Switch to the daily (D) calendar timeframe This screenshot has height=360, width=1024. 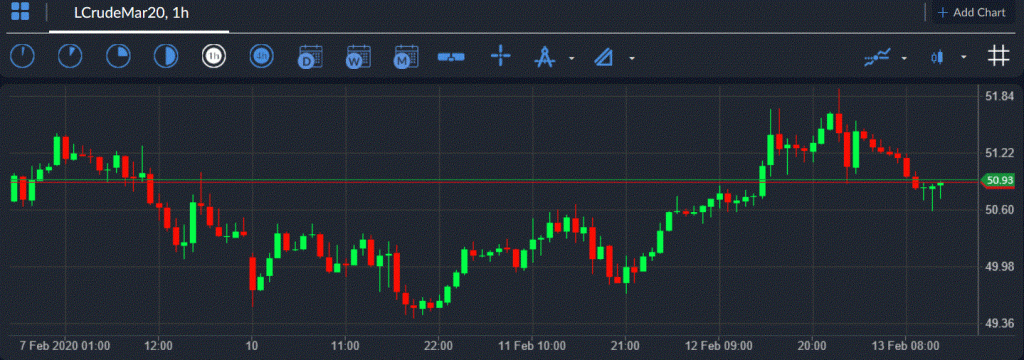pos(310,57)
